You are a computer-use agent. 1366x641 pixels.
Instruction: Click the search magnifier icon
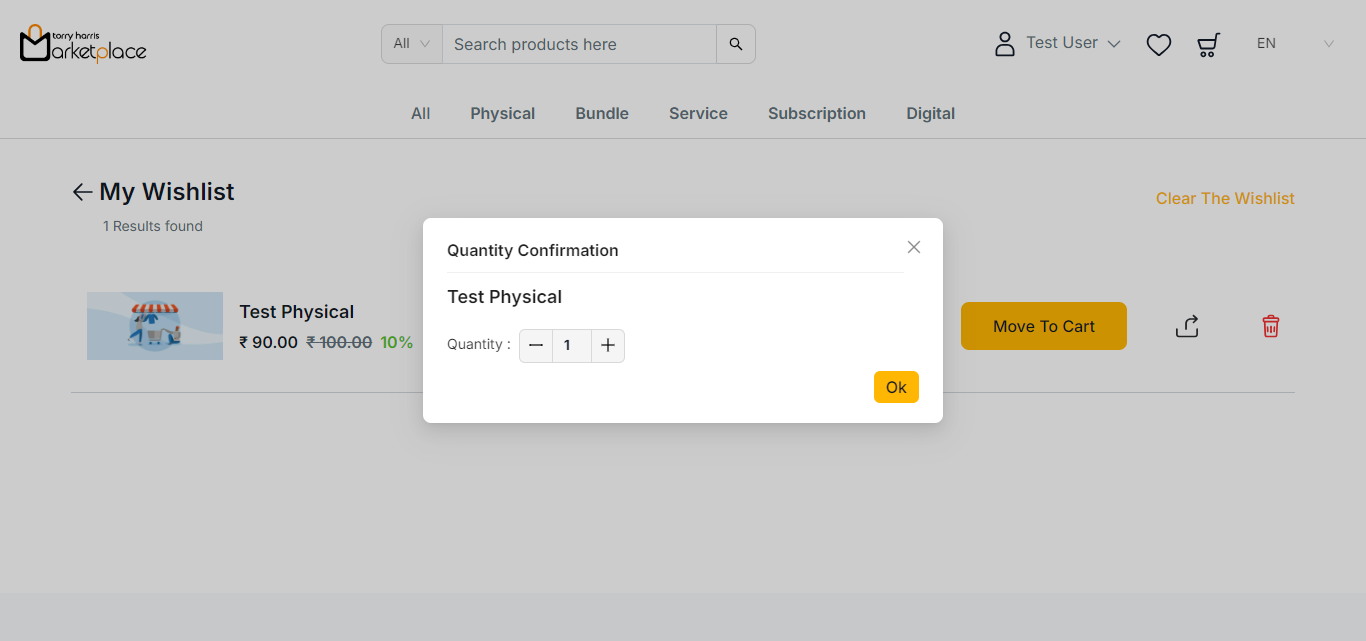(736, 44)
